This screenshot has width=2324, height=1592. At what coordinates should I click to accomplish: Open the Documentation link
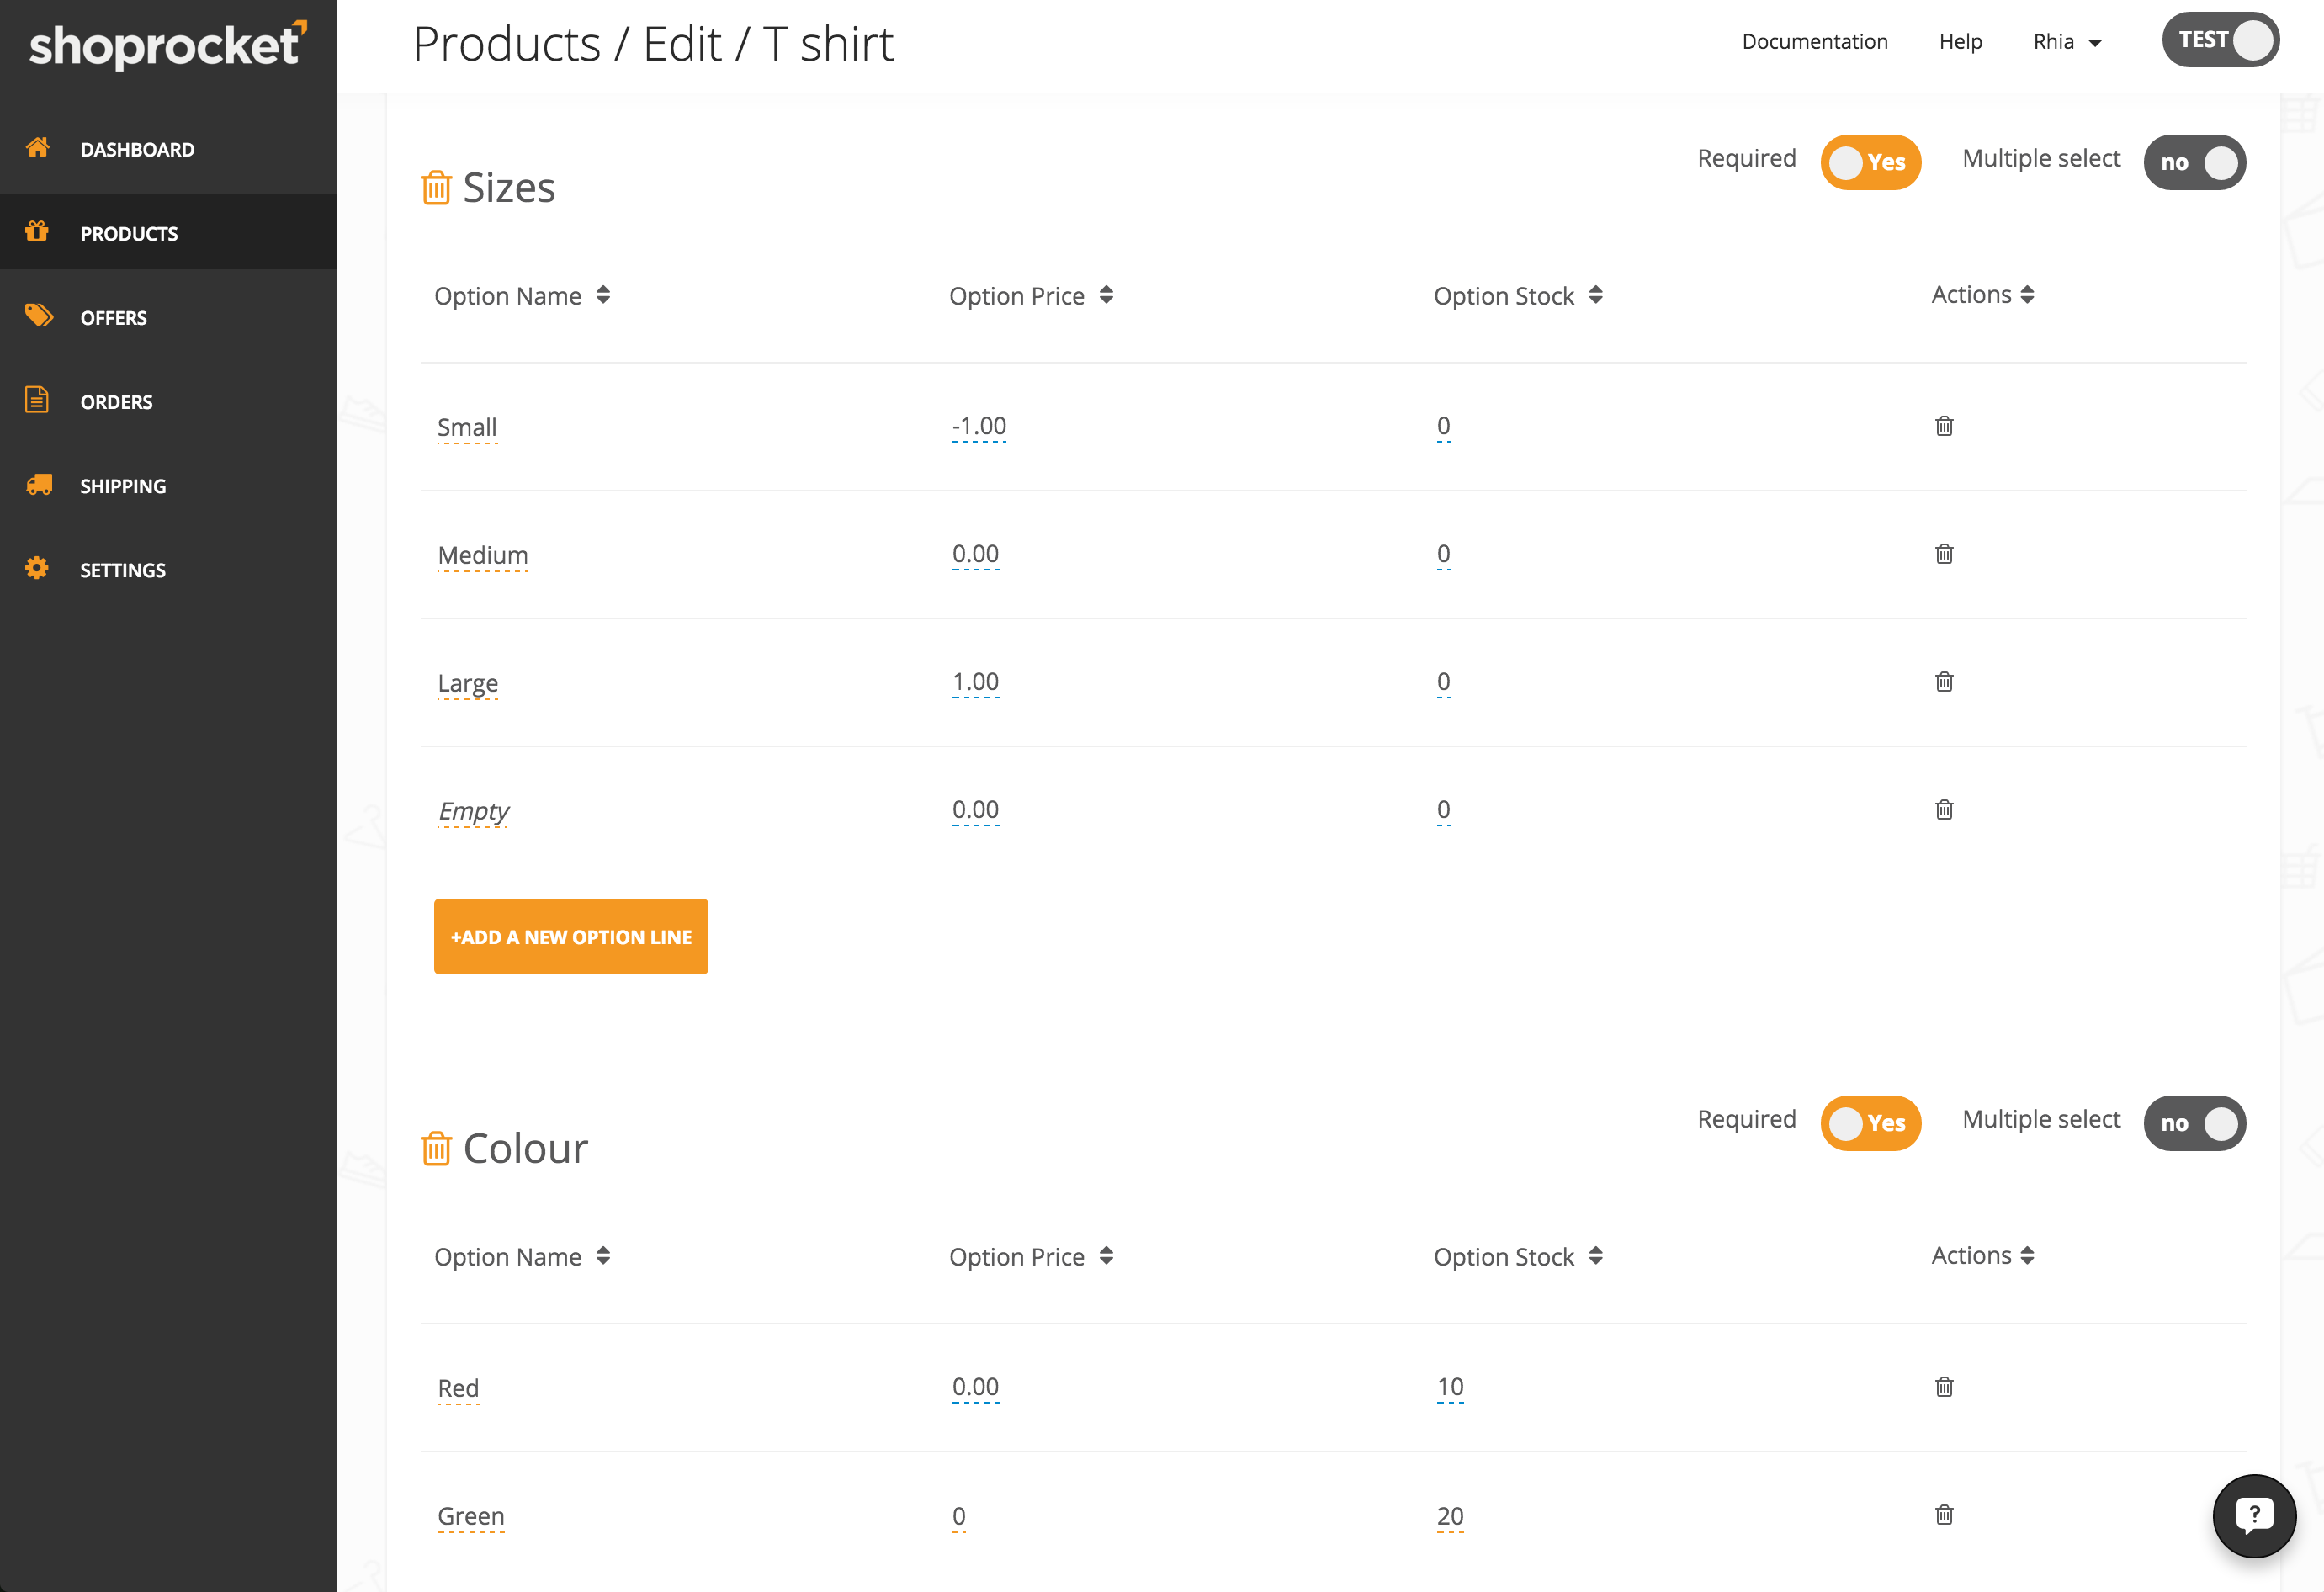tap(1814, 42)
